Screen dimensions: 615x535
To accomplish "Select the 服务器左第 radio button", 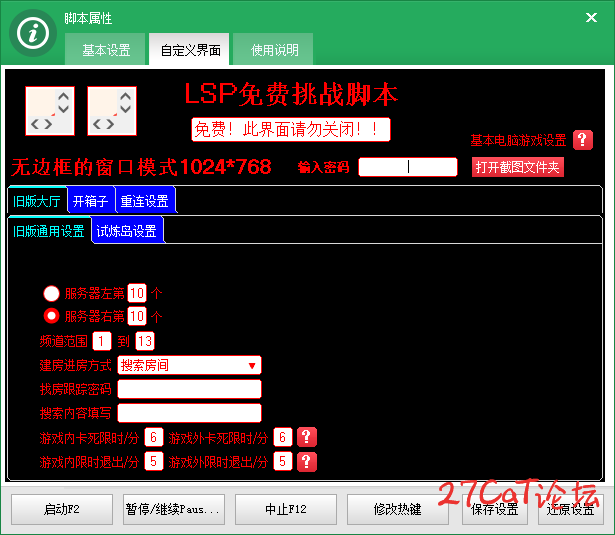I will point(51,293).
